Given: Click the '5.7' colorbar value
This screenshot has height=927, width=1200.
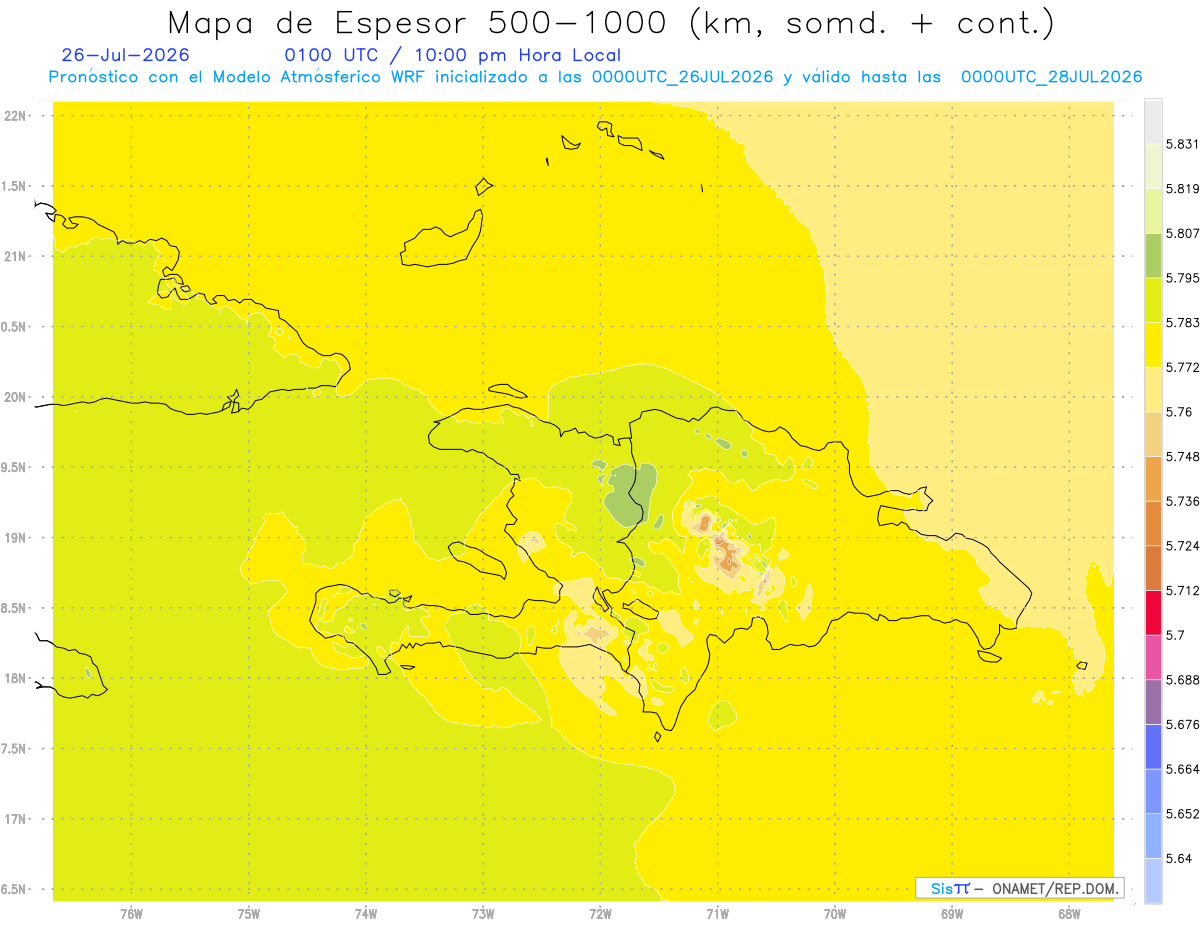Looking at the screenshot, I should tap(1175, 635).
